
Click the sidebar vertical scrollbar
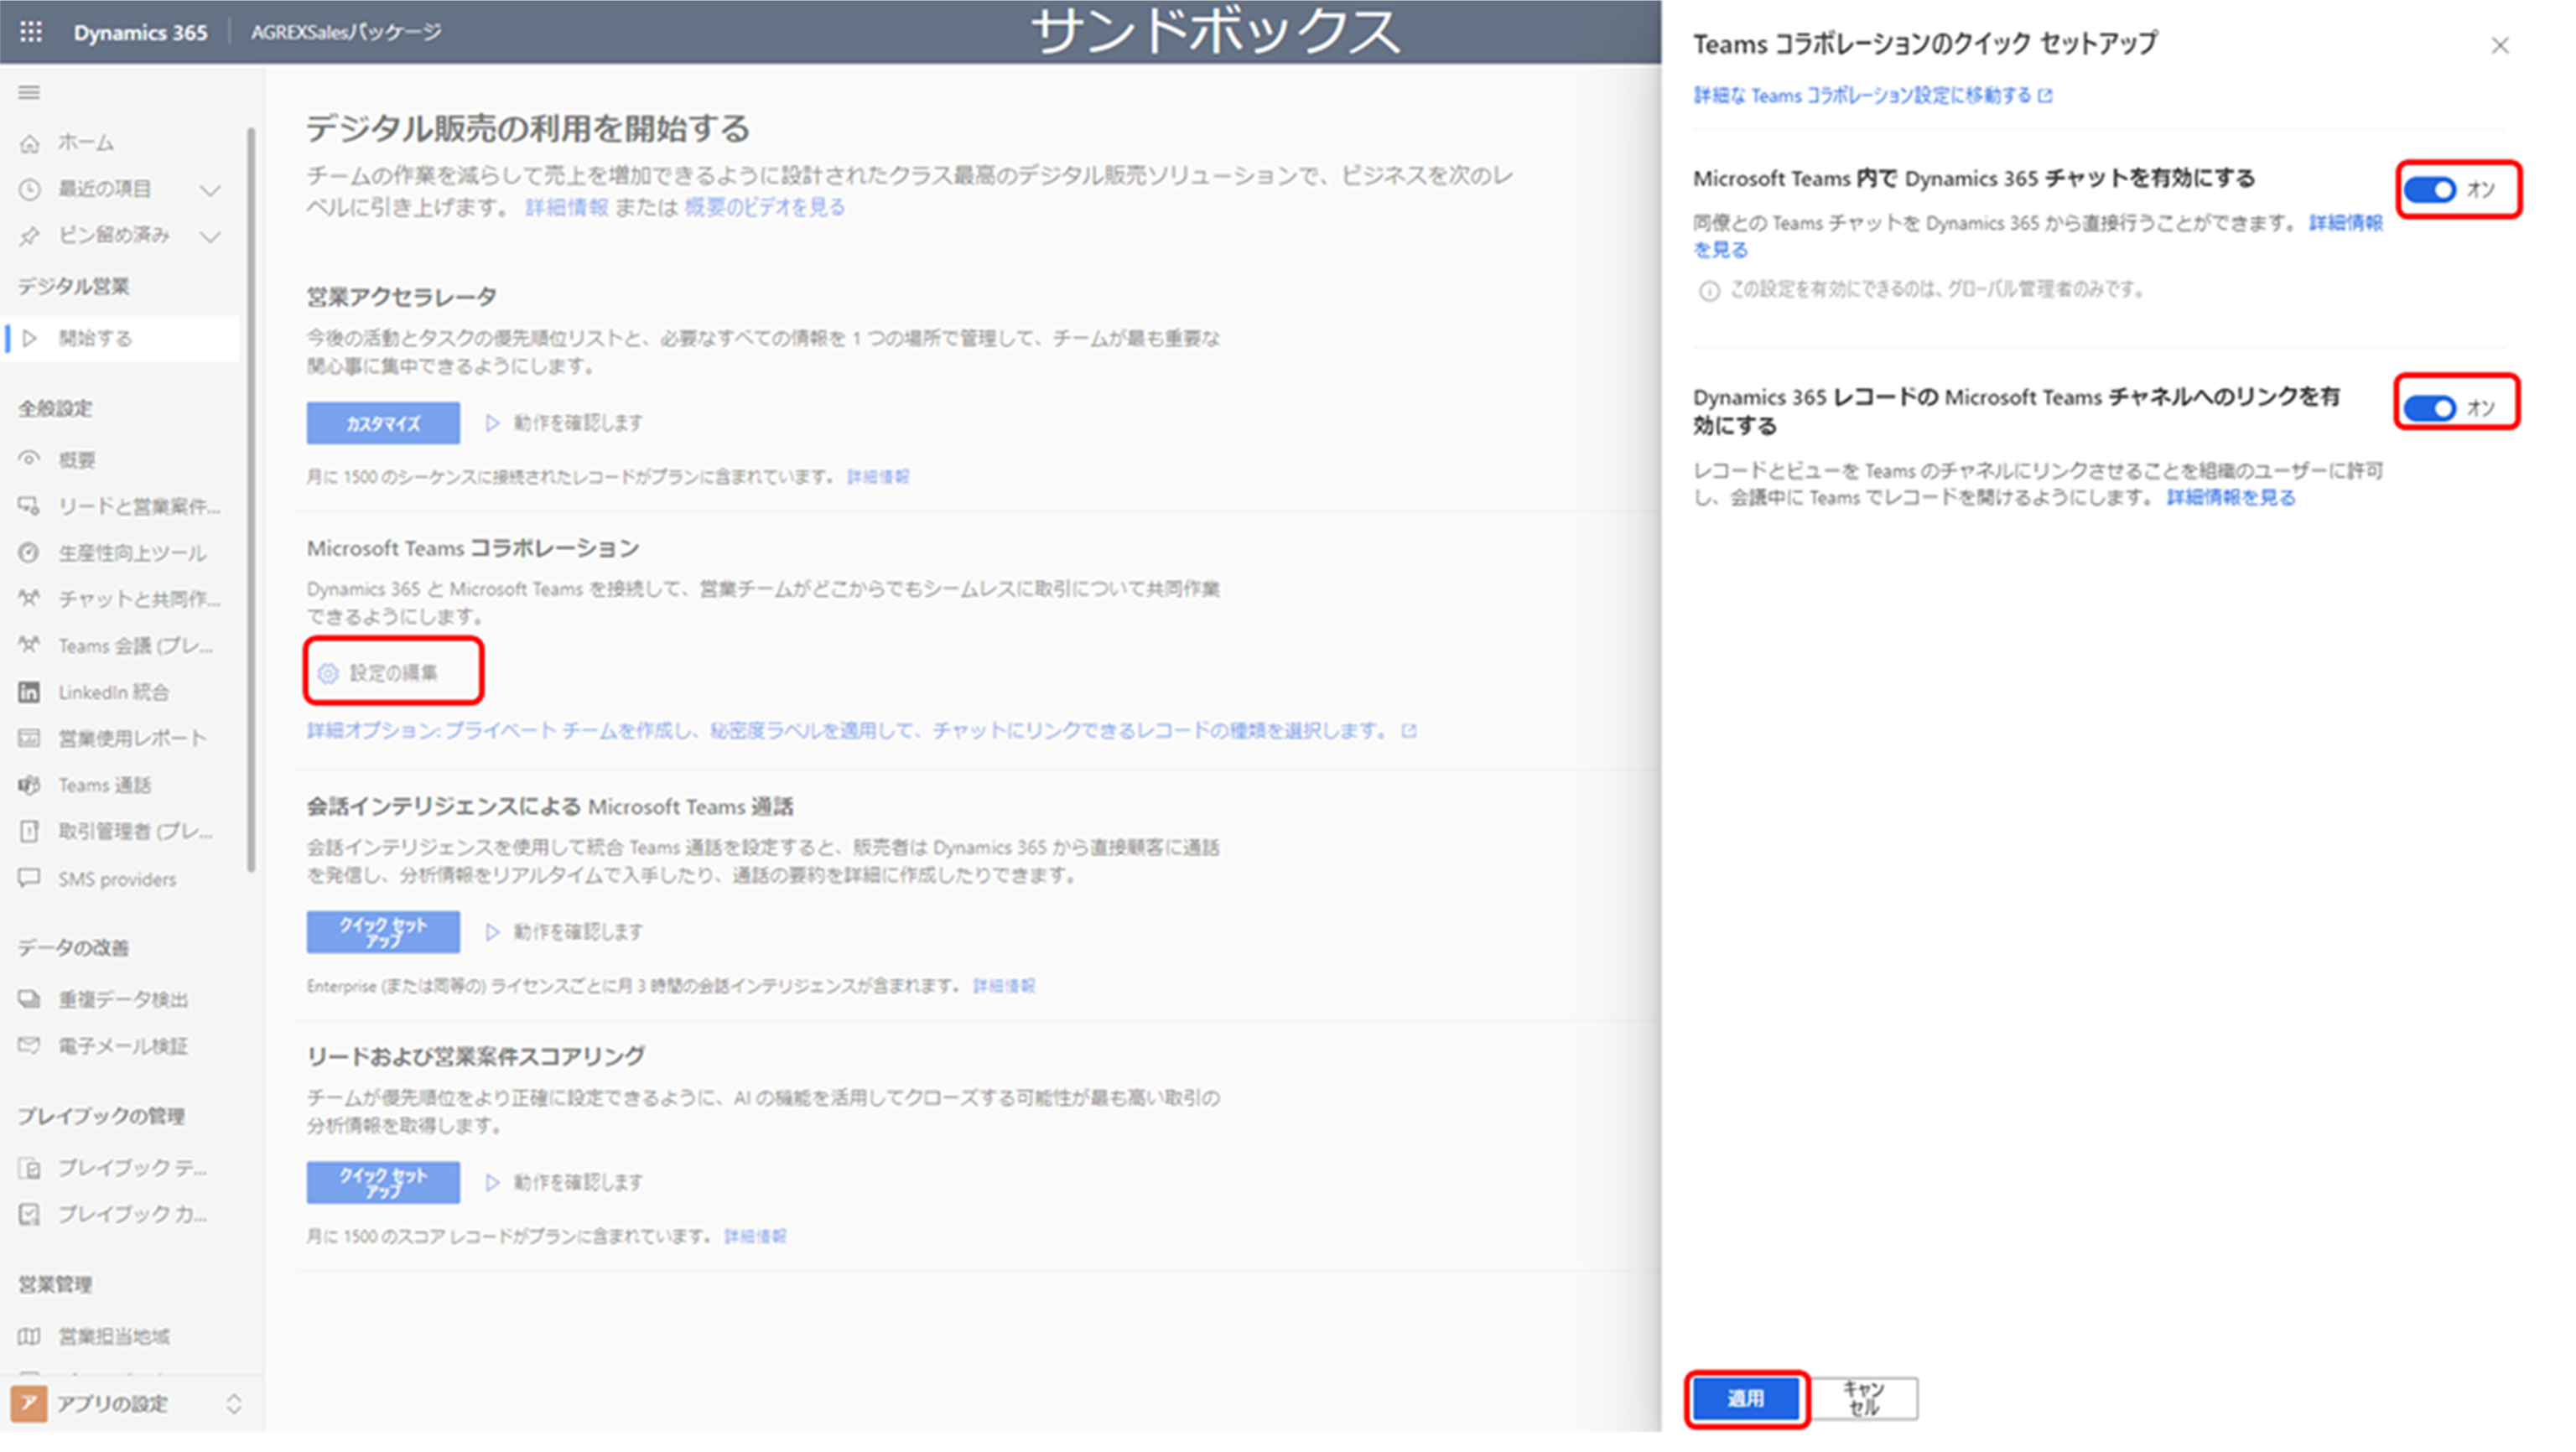[x=251, y=500]
